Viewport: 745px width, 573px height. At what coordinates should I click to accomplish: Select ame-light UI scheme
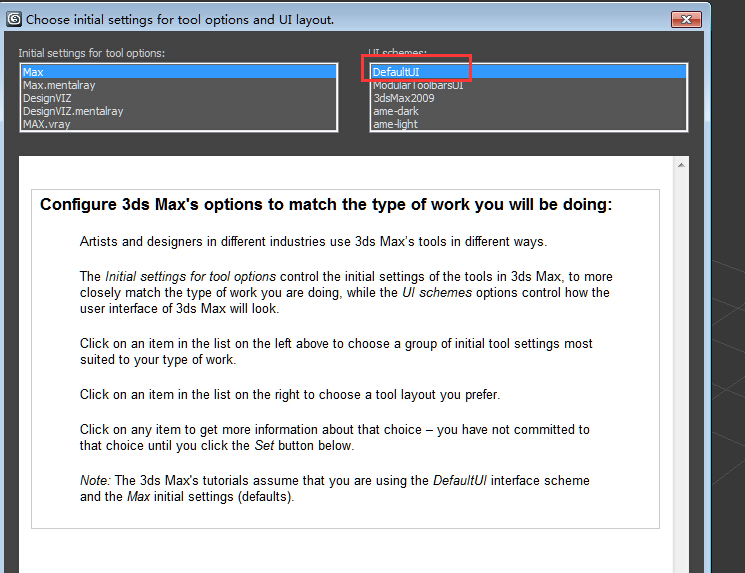[x=529, y=124]
